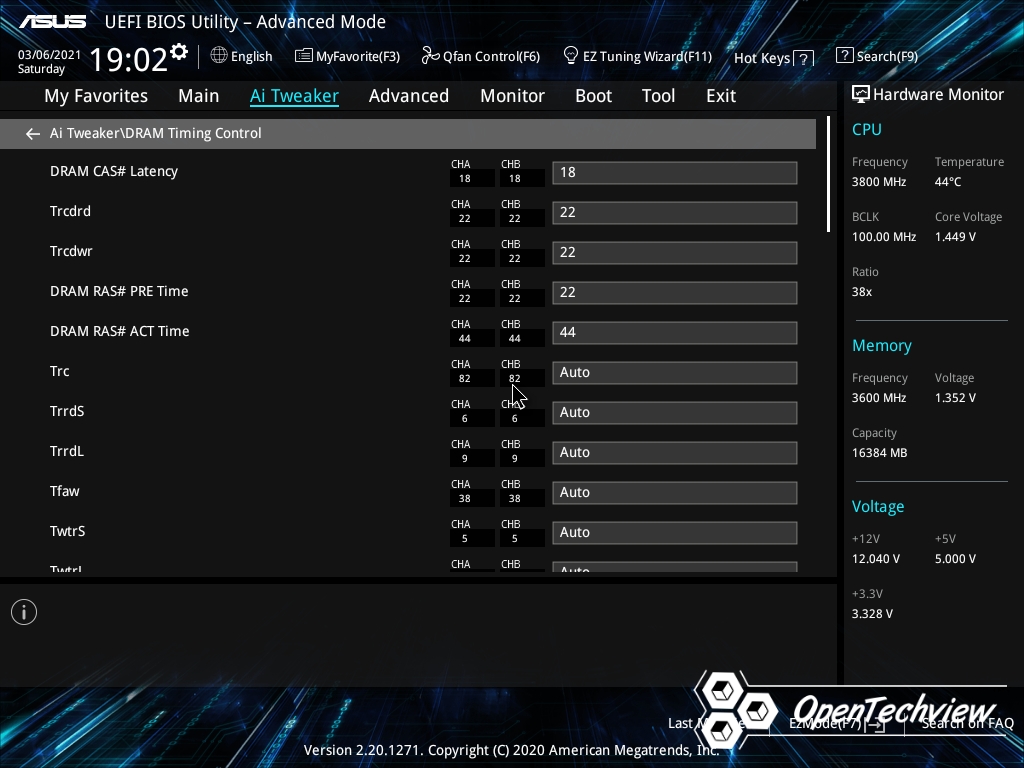Click the +12V 12.040 V reading
Screen dimensions: 1024x768
[x=876, y=559]
